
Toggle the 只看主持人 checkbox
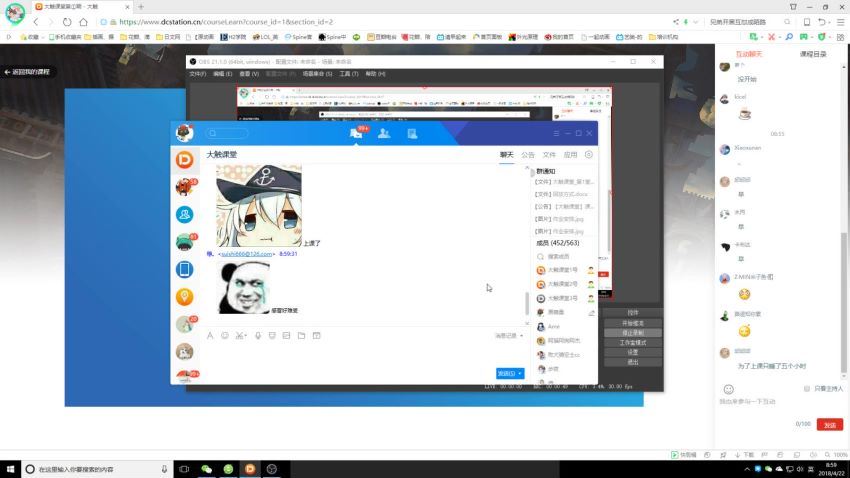tap(807, 389)
